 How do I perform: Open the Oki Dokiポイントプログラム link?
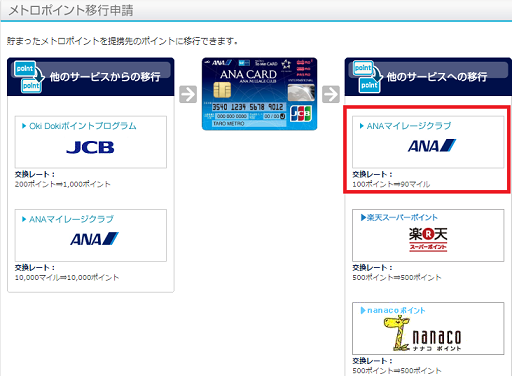tap(83, 126)
